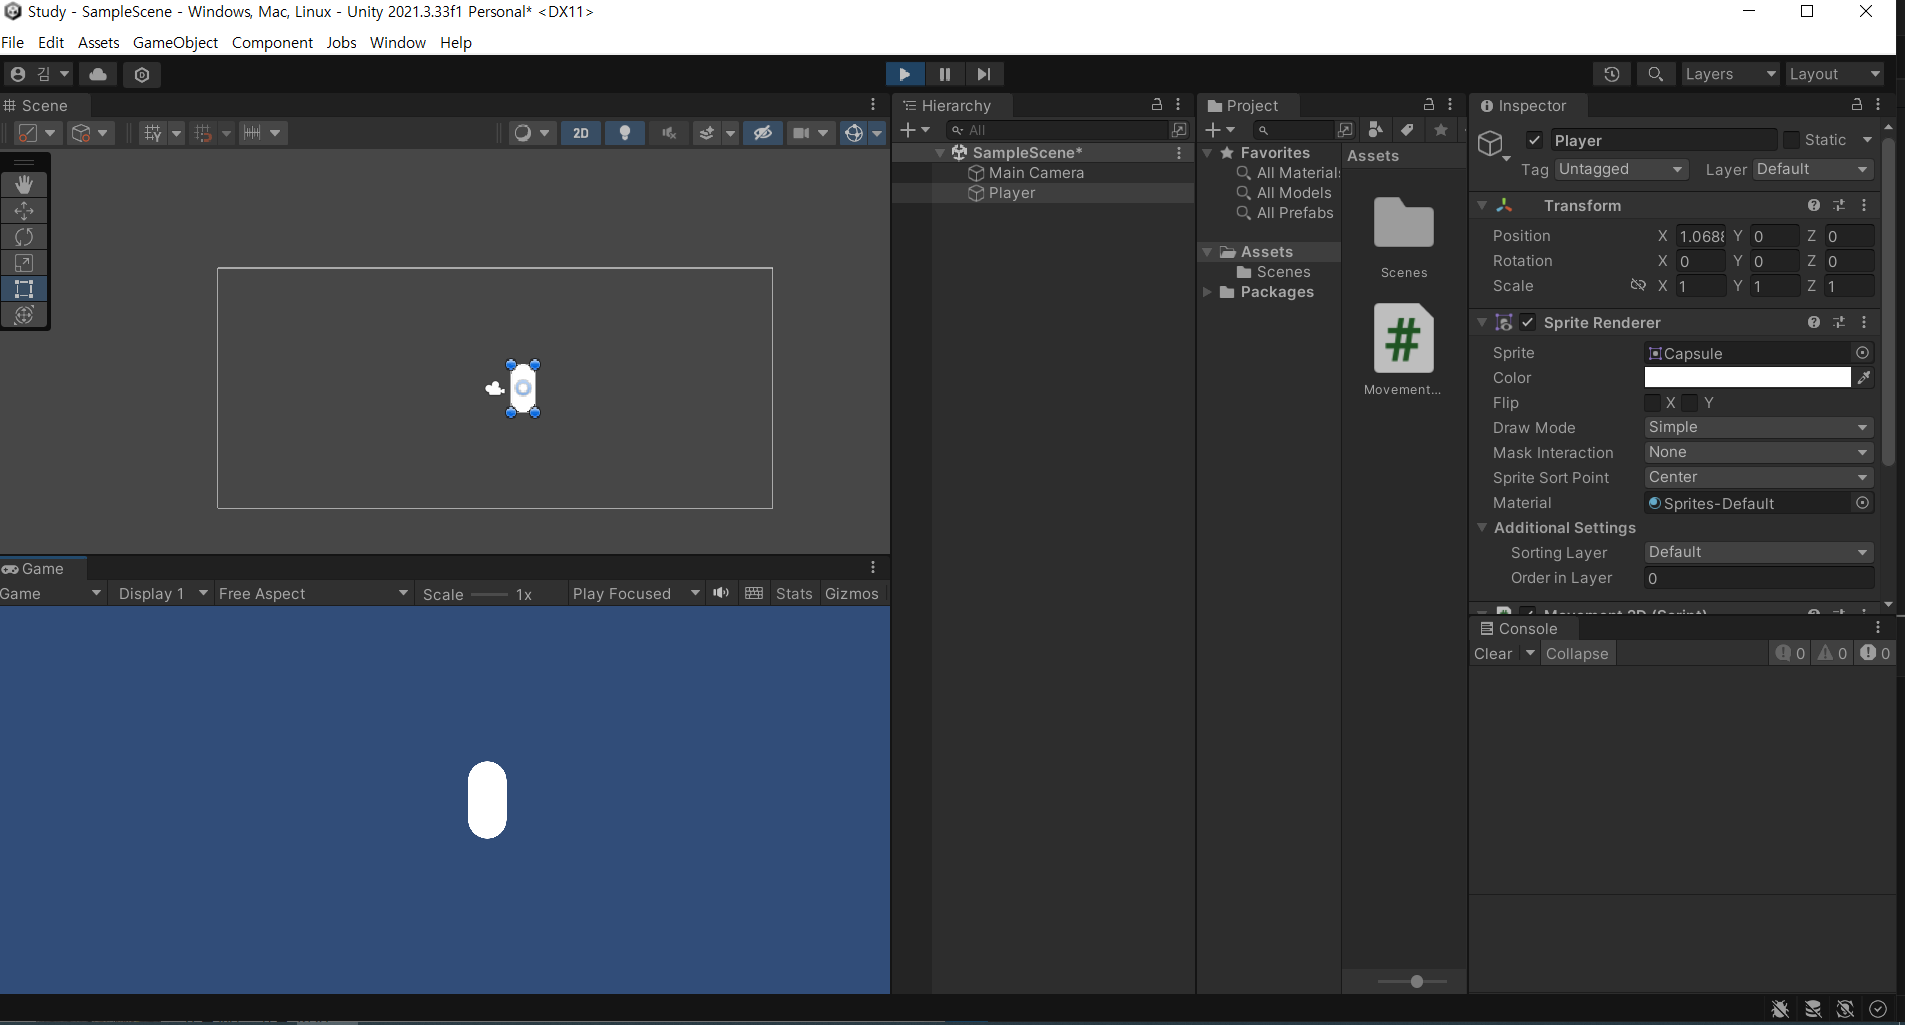Open the Movement script asset
This screenshot has width=1905, height=1025.
pyautogui.click(x=1403, y=340)
